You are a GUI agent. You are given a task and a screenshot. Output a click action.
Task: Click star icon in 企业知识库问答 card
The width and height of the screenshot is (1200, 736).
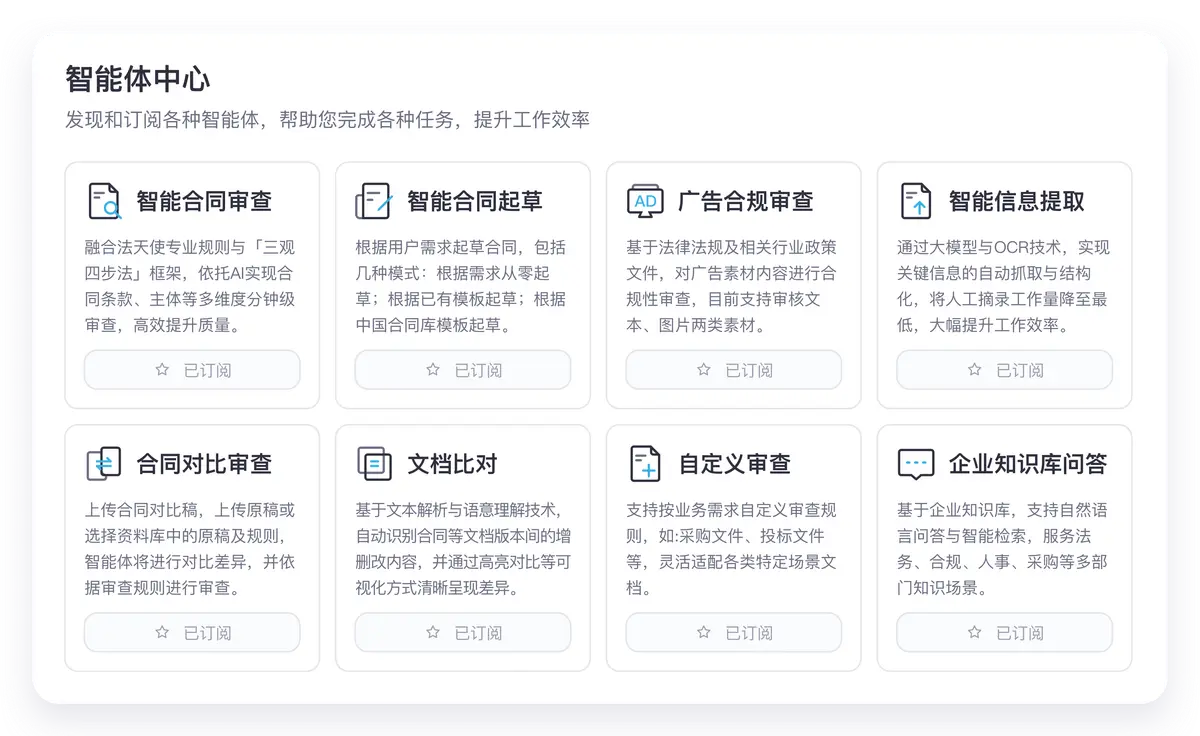[975, 633]
